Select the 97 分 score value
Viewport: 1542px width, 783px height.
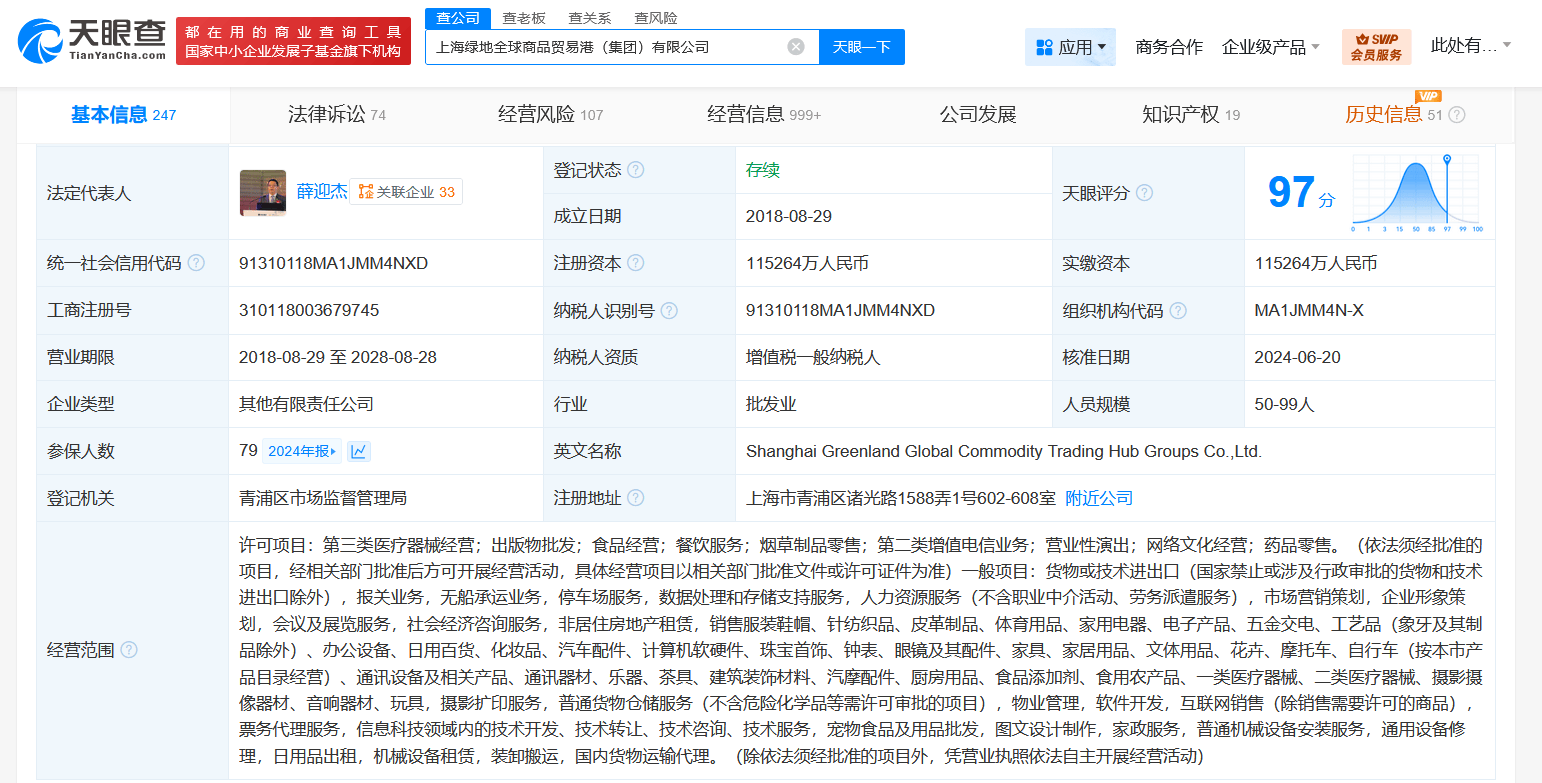pos(1300,193)
